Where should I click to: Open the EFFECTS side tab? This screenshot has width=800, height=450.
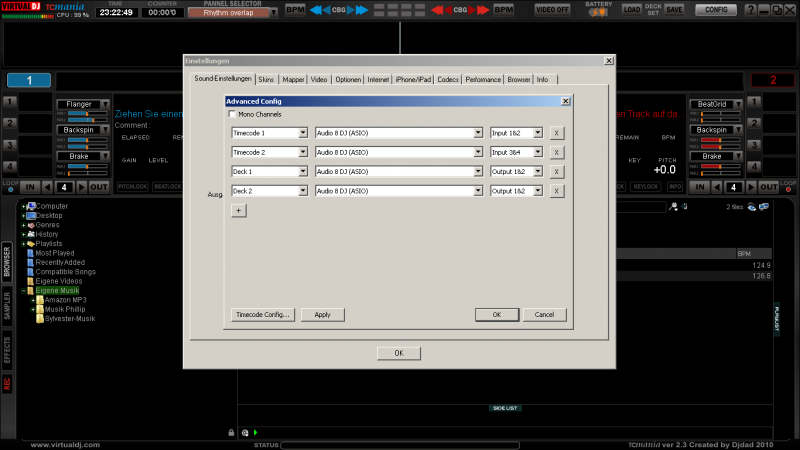[x=7, y=351]
